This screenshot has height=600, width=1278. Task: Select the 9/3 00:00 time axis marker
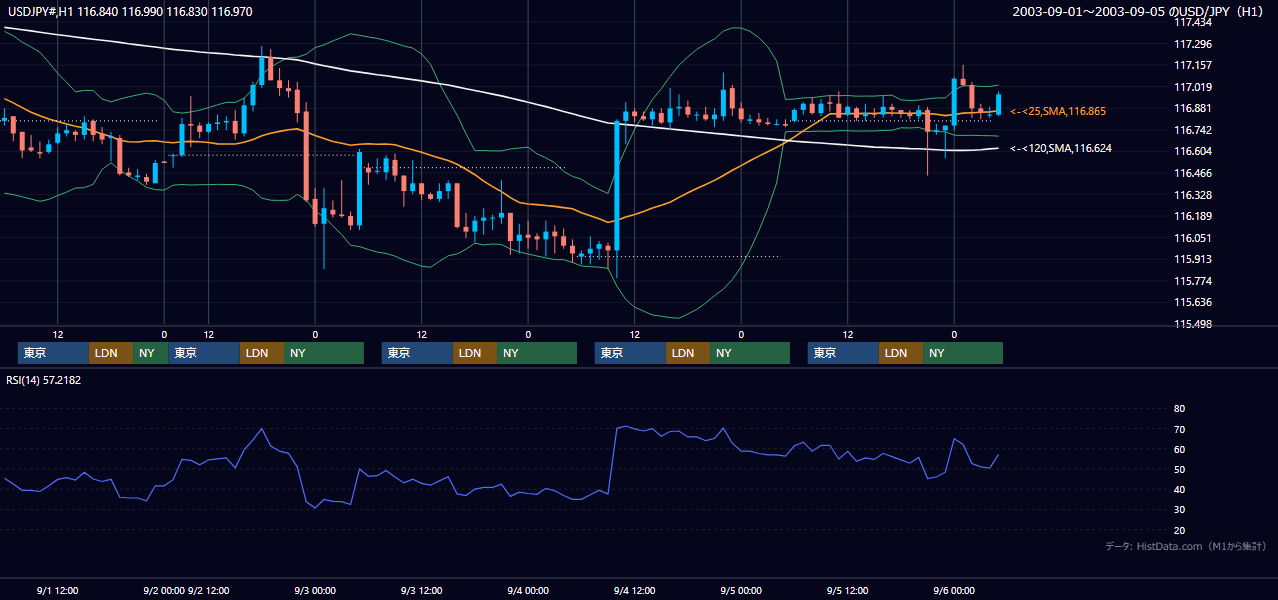[x=315, y=590]
